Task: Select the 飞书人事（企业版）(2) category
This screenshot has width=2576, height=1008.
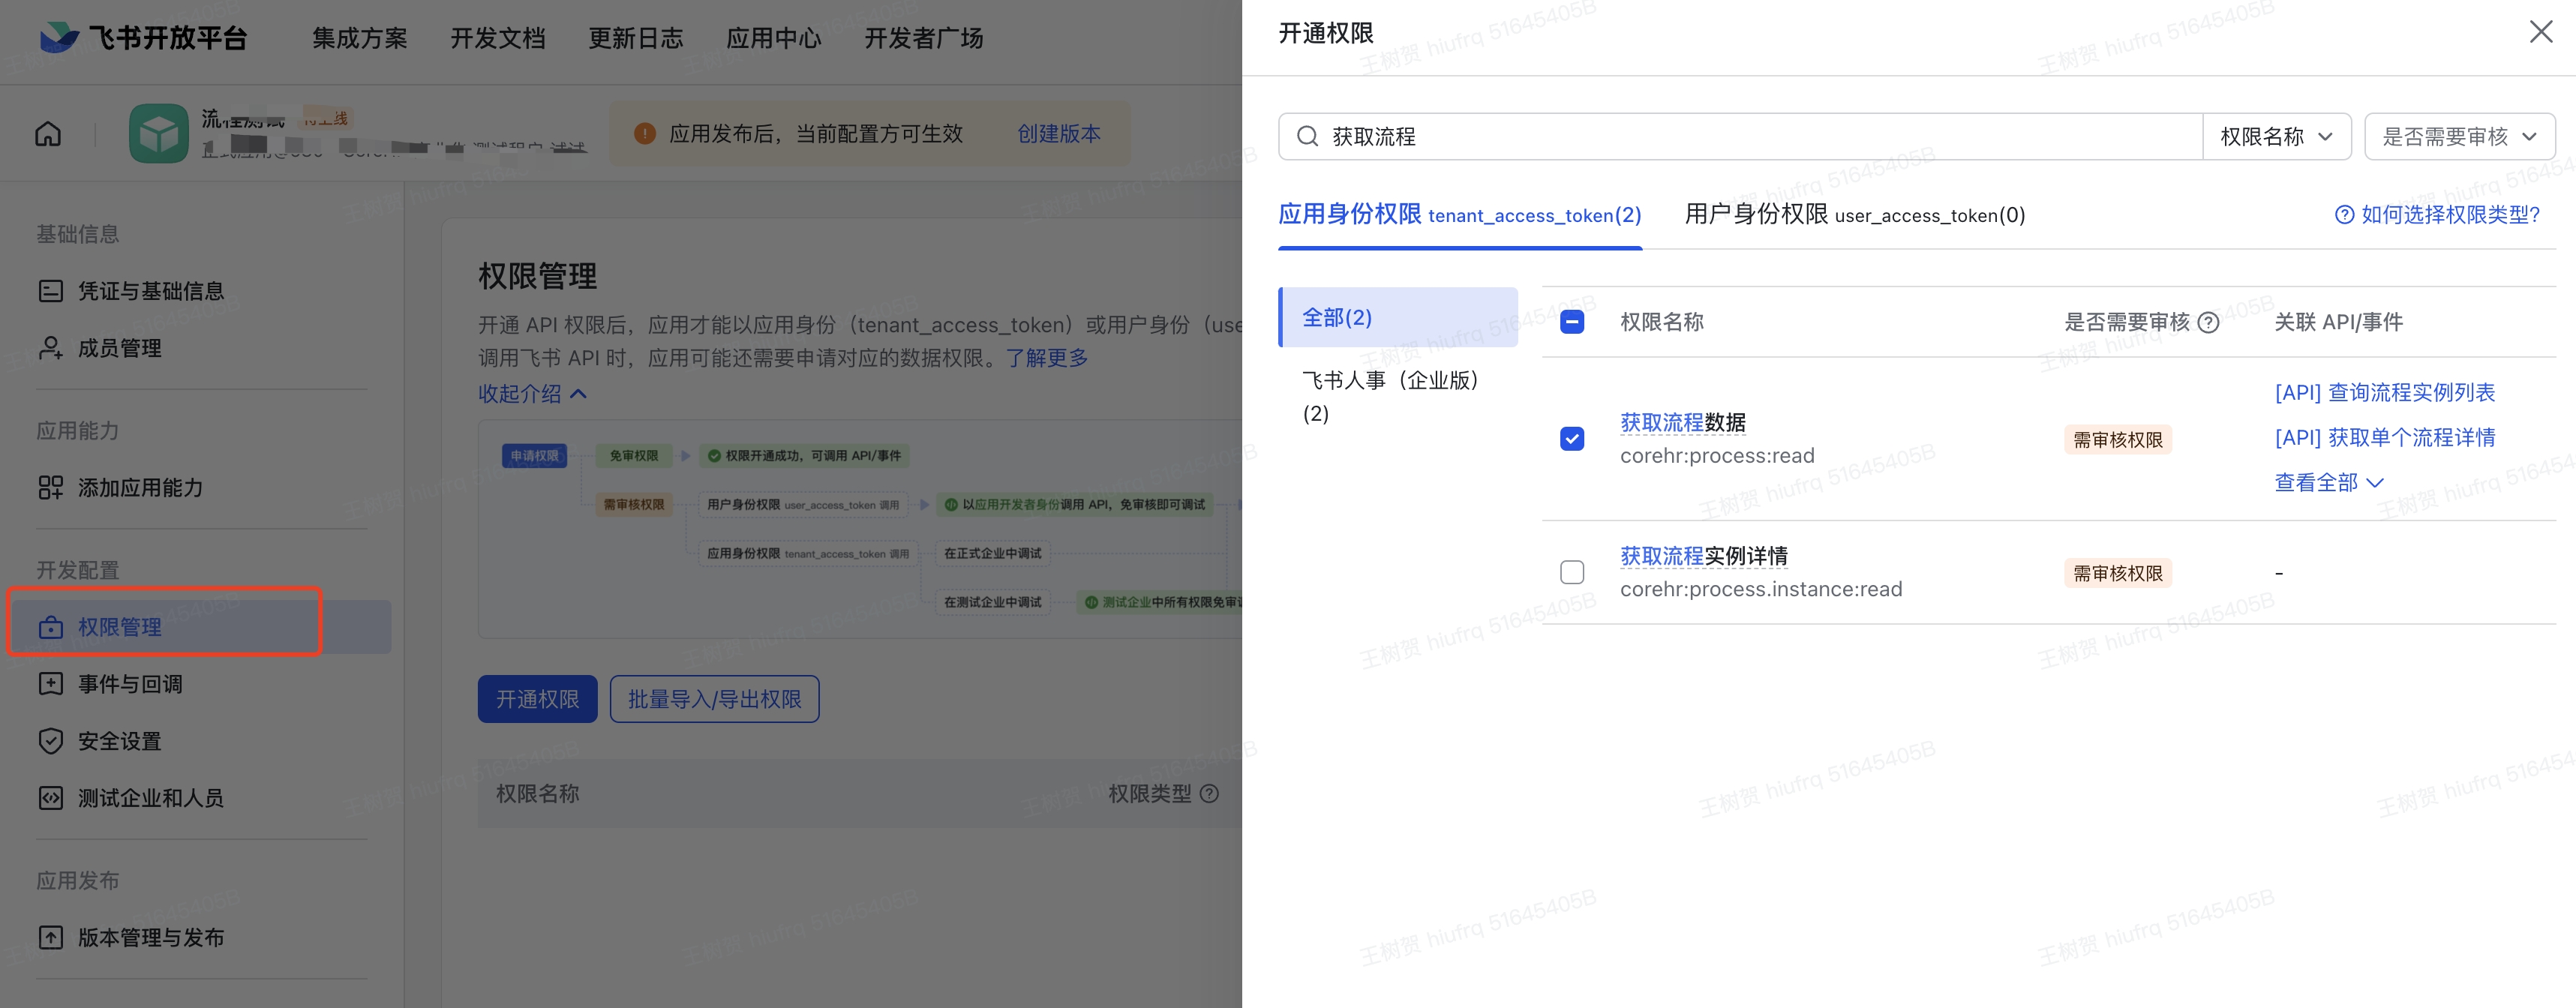Action: (1398, 396)
